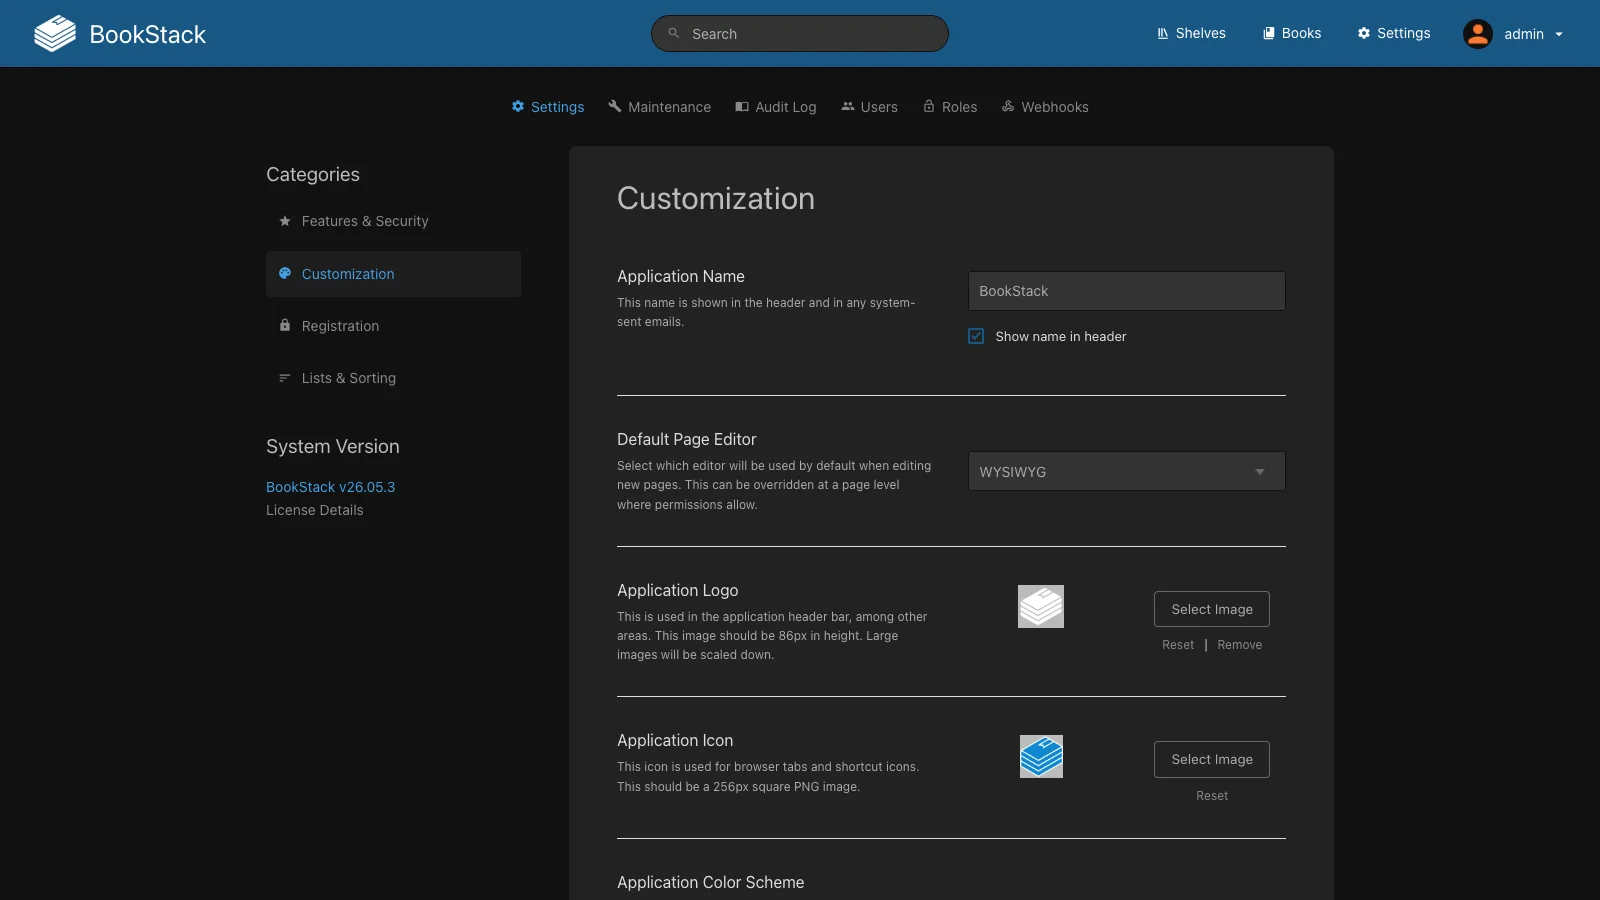Click the Application Name input field
1600x900 pixels.
pos(1126,291)
